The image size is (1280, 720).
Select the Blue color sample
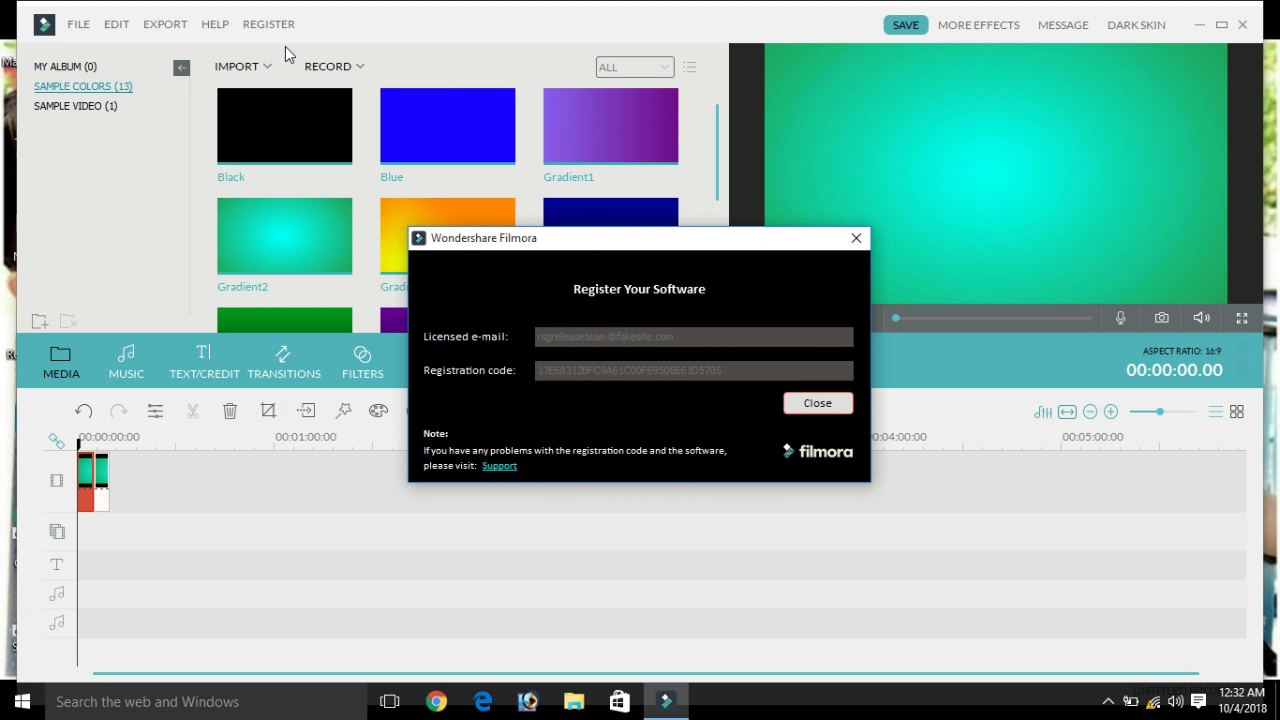448,126
